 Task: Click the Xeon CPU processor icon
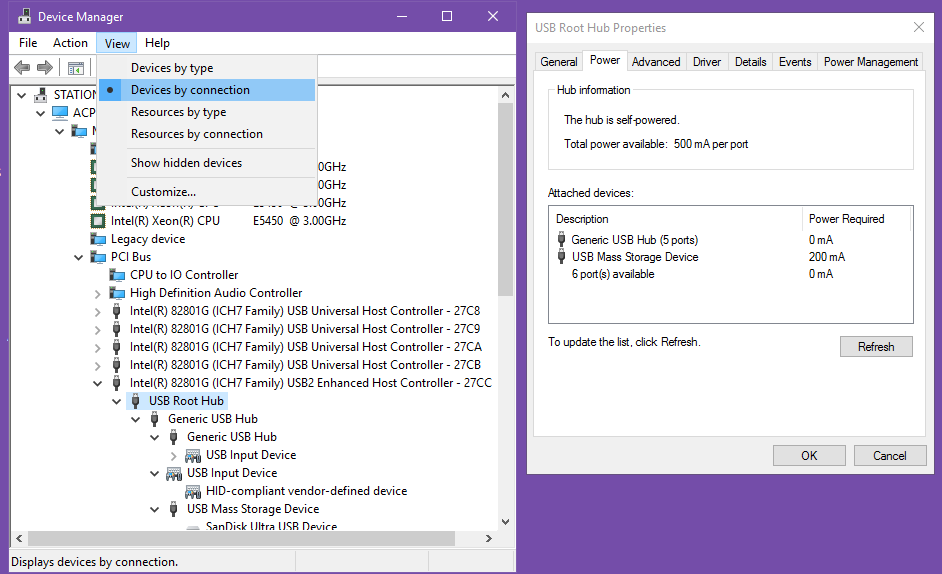tap(98, 221)
